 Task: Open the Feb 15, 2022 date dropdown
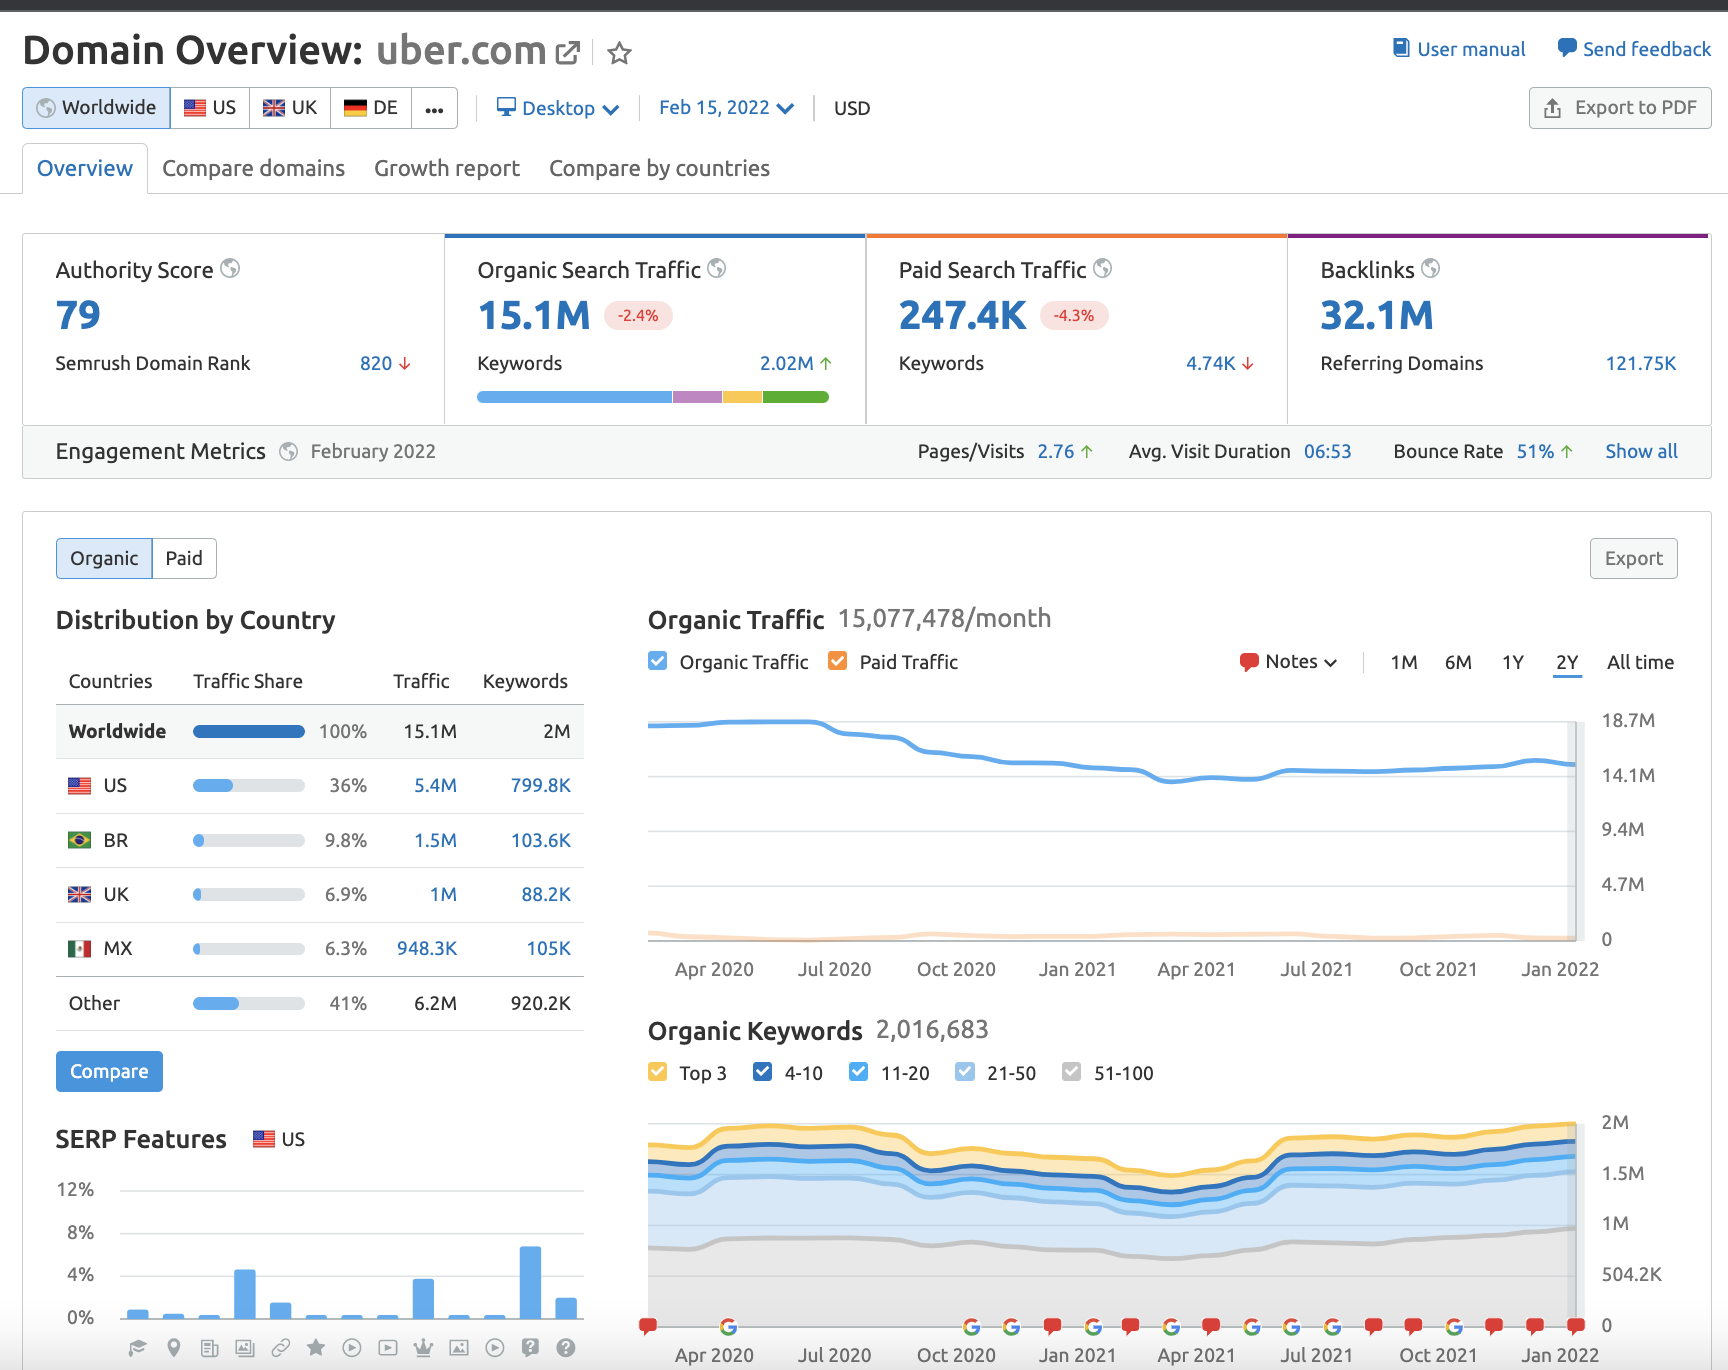726,108
